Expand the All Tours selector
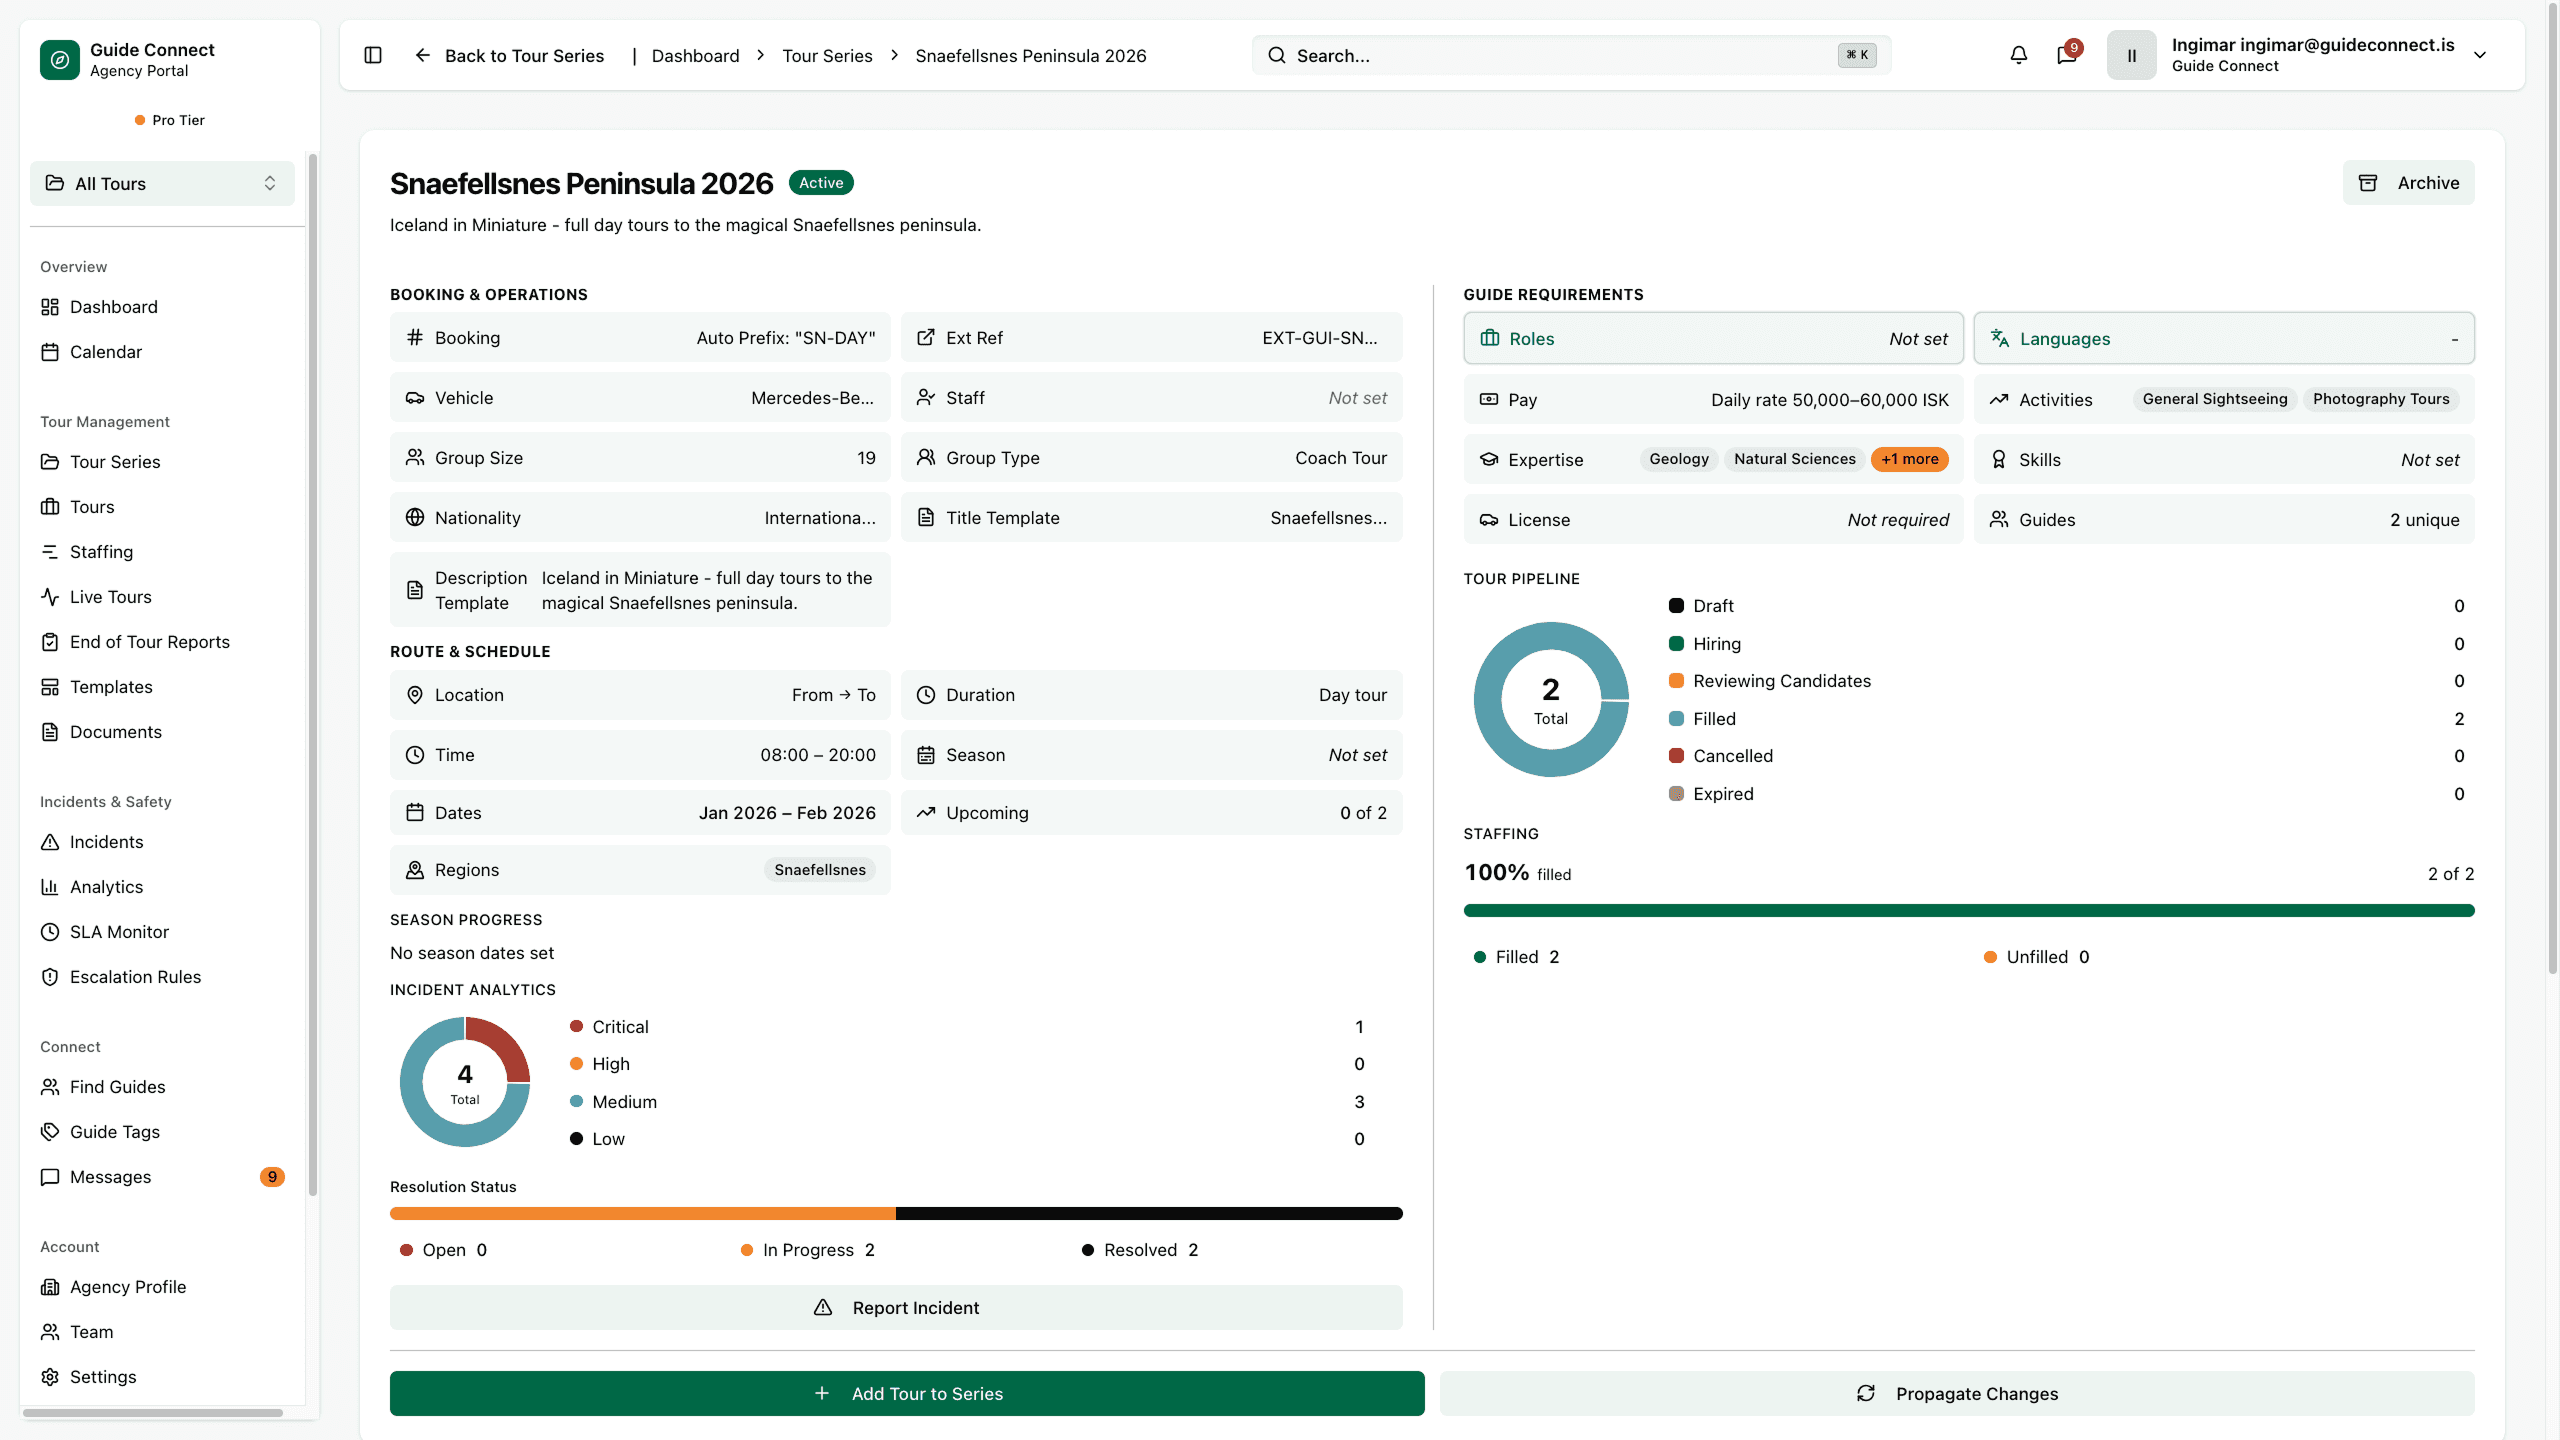 click(x=162, y=183)
